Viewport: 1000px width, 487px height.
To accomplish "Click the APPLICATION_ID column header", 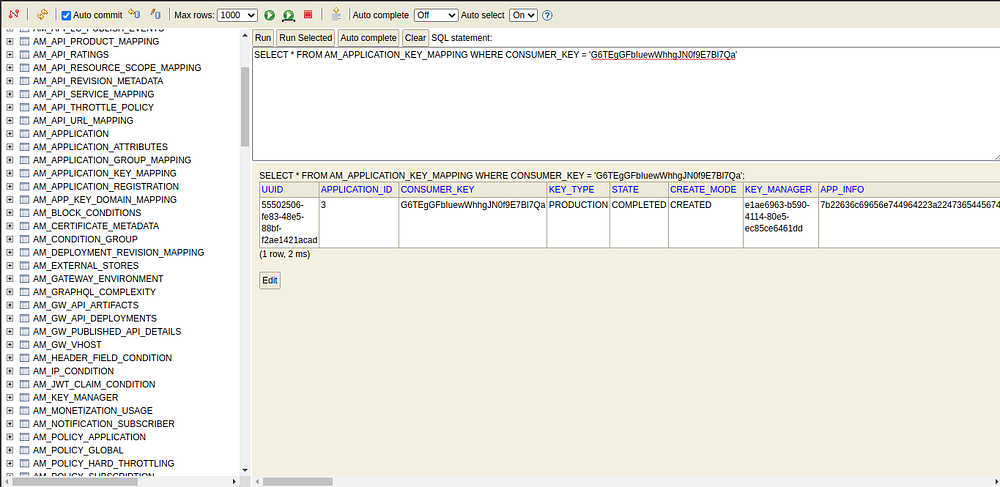I will [x=357, y=189].
